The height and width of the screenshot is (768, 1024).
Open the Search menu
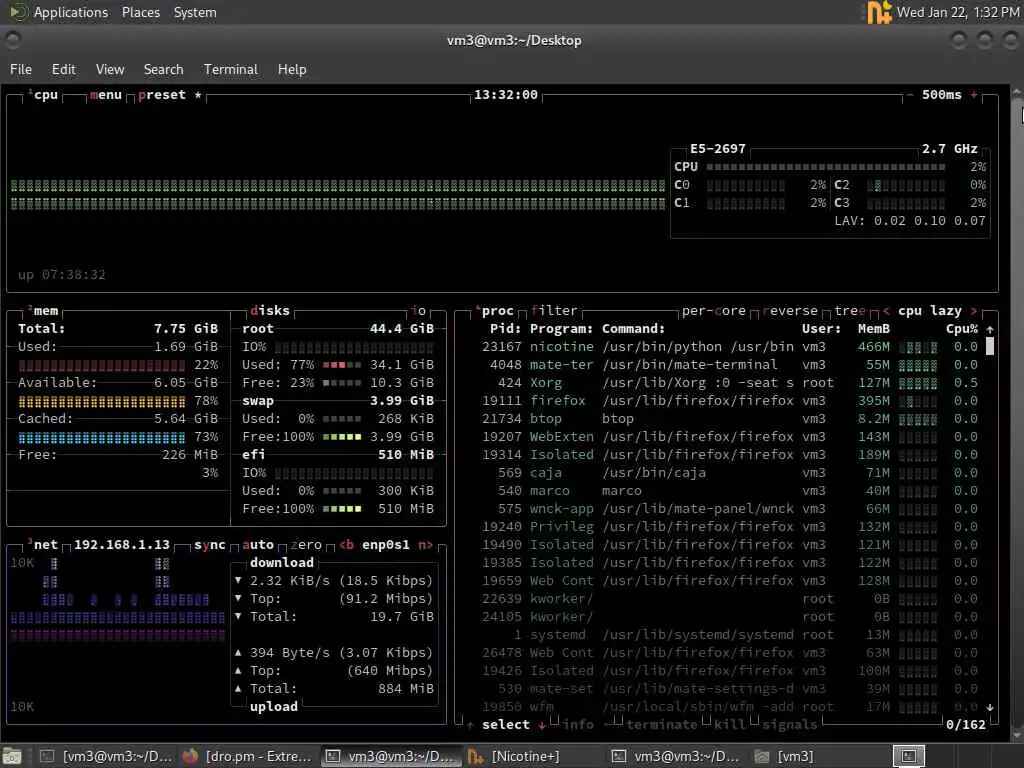pyautogui.click(x=163, y=69)
